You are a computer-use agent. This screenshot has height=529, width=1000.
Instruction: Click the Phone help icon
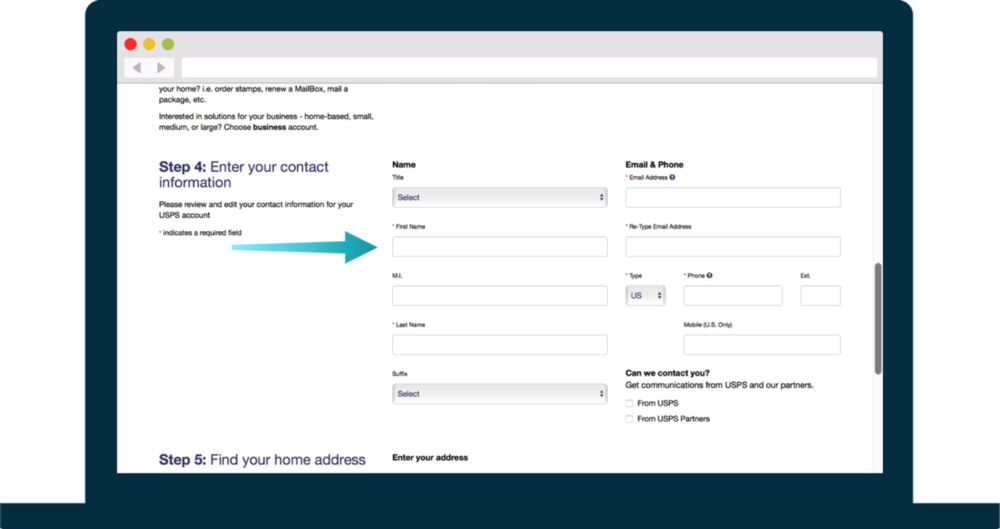tap(709, 276)
